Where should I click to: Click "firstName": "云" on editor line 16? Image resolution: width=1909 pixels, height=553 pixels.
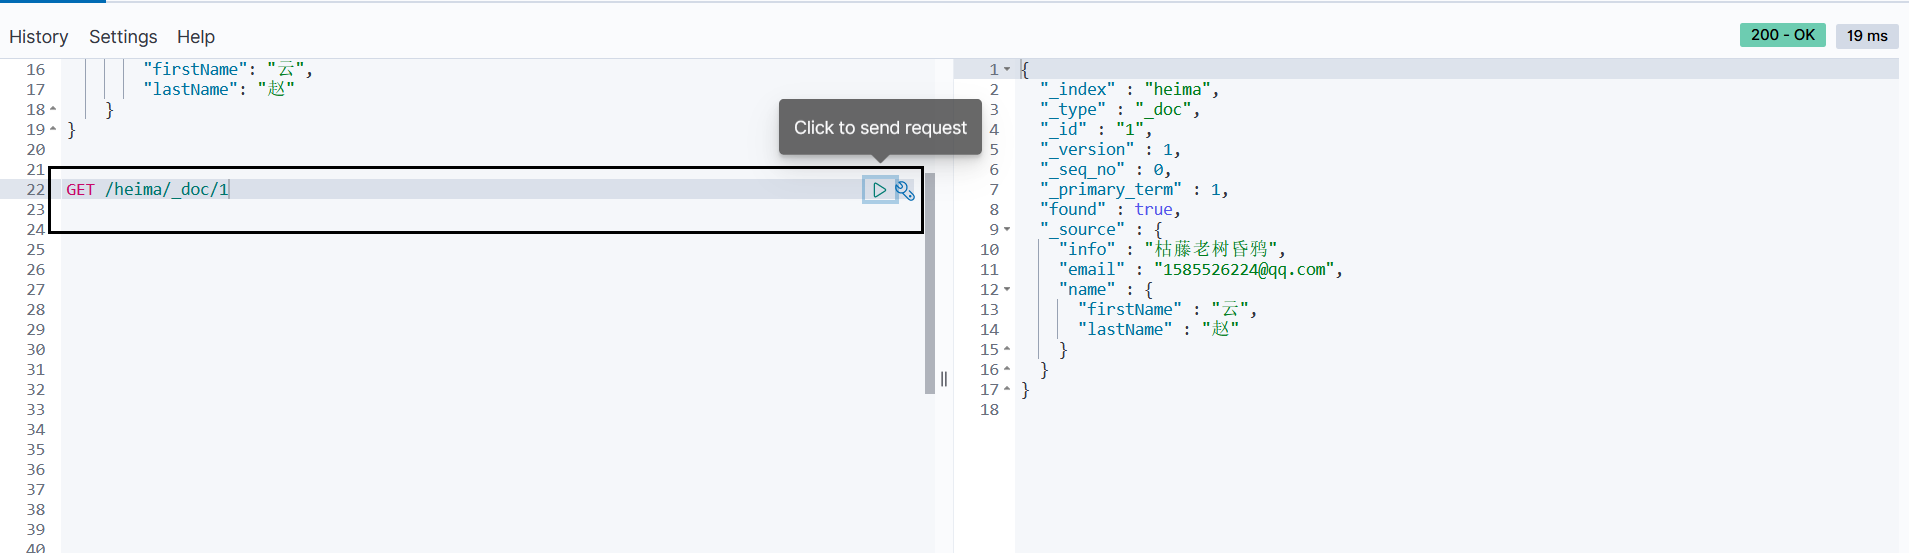pyautogui.click(x=228, y=69)
